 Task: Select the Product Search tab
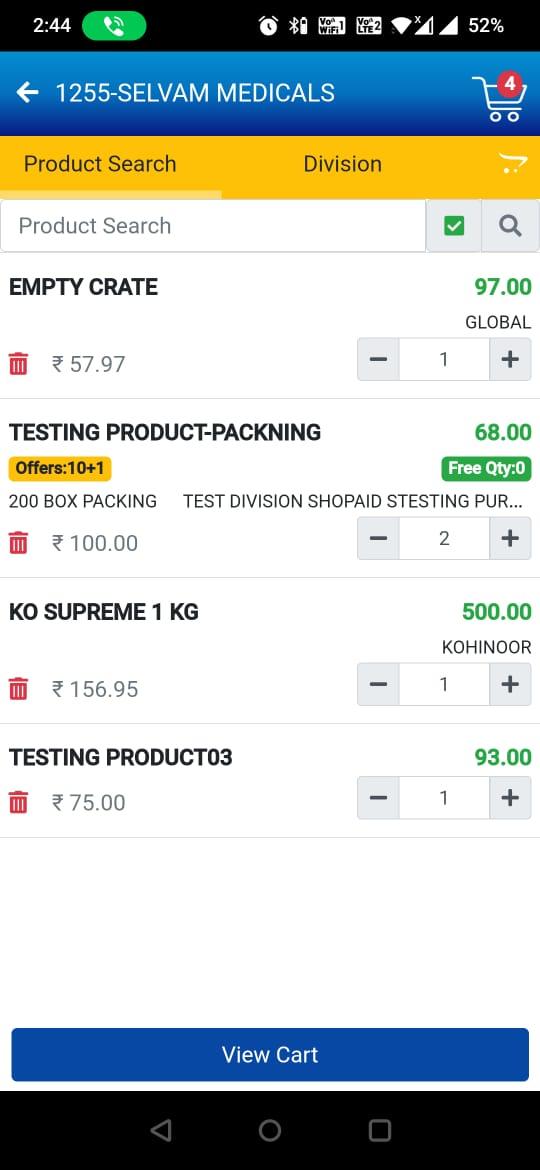tap(100, 164)
